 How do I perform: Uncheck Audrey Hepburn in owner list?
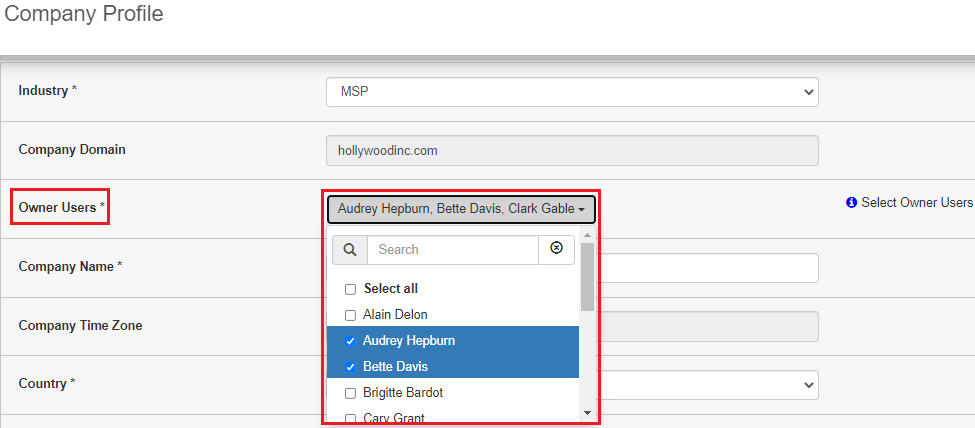tap(350, 341)
